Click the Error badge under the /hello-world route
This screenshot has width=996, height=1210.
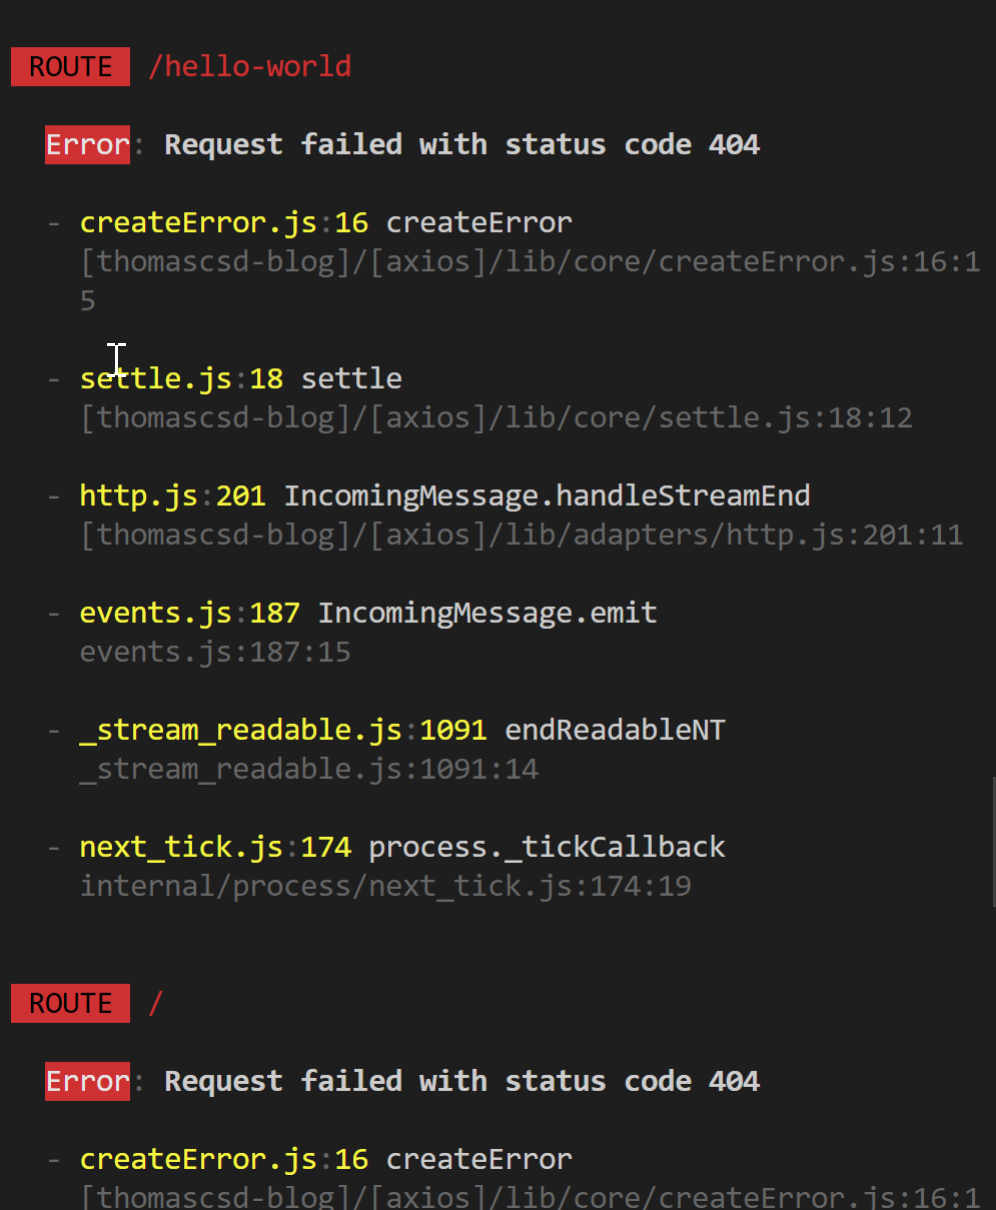click(x=88, y=145)
